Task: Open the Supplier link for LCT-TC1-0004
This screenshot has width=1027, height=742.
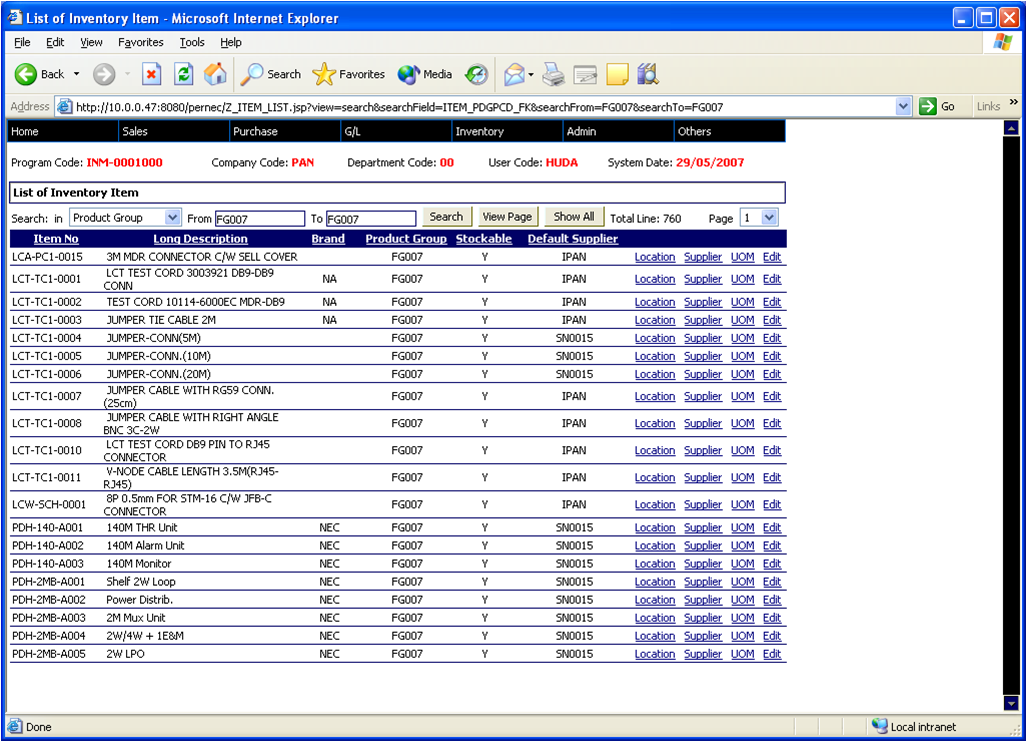Action: click(x=703, y=338)
